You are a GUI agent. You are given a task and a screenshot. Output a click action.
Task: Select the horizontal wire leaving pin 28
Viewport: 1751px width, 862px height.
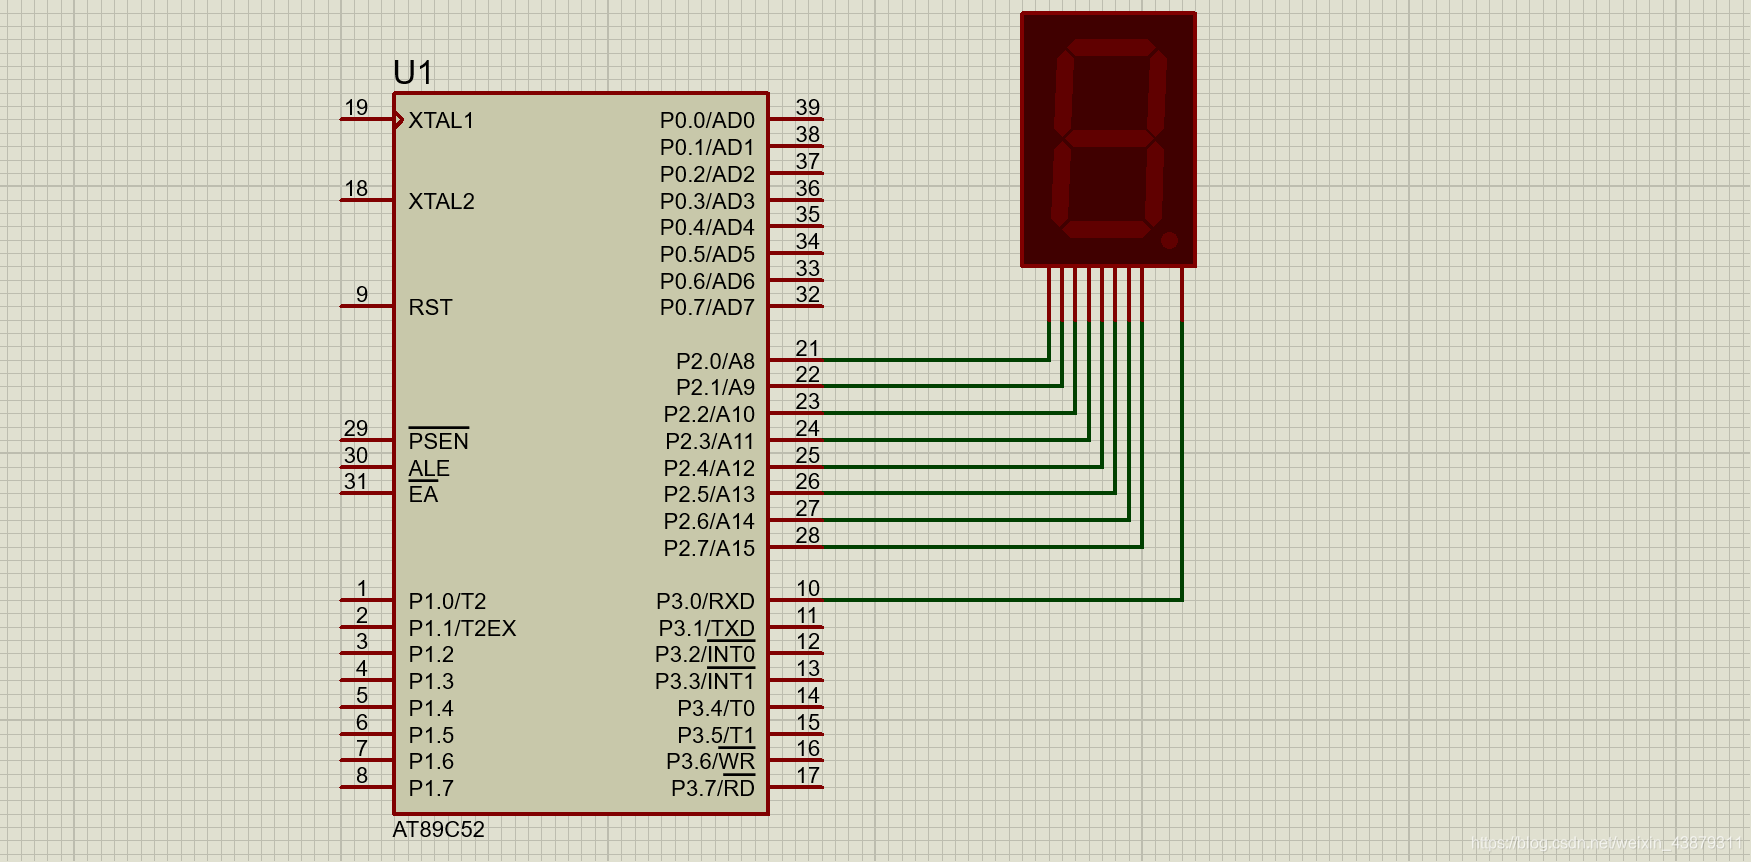982,546
